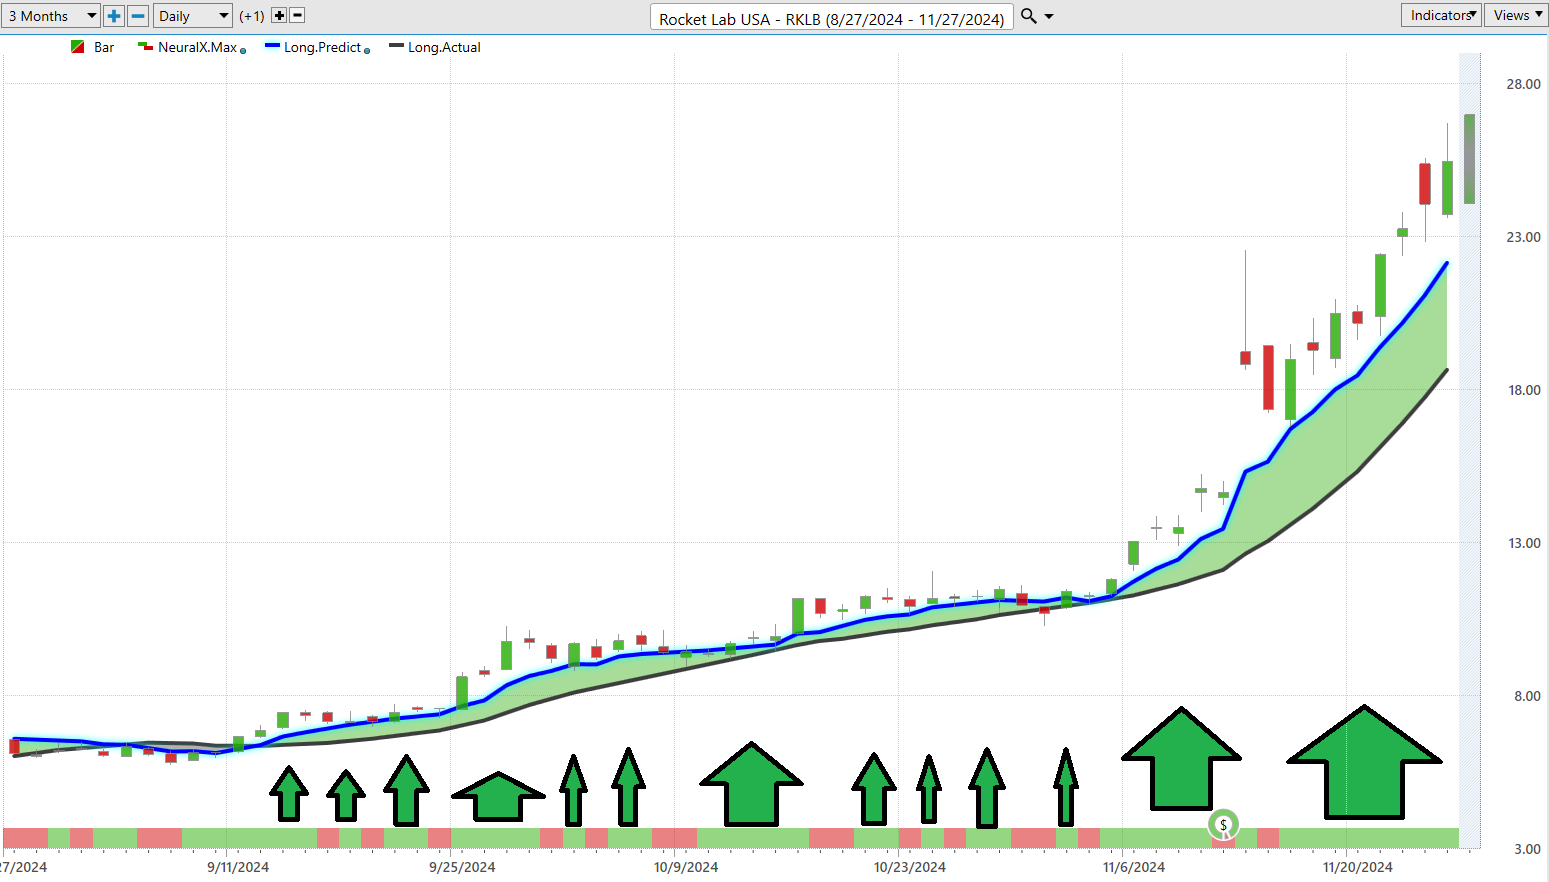The width and height of the screenshot is (1549, 882).
Task: Open the Daily interval dropdown
Action: click(x=193, y=16)
